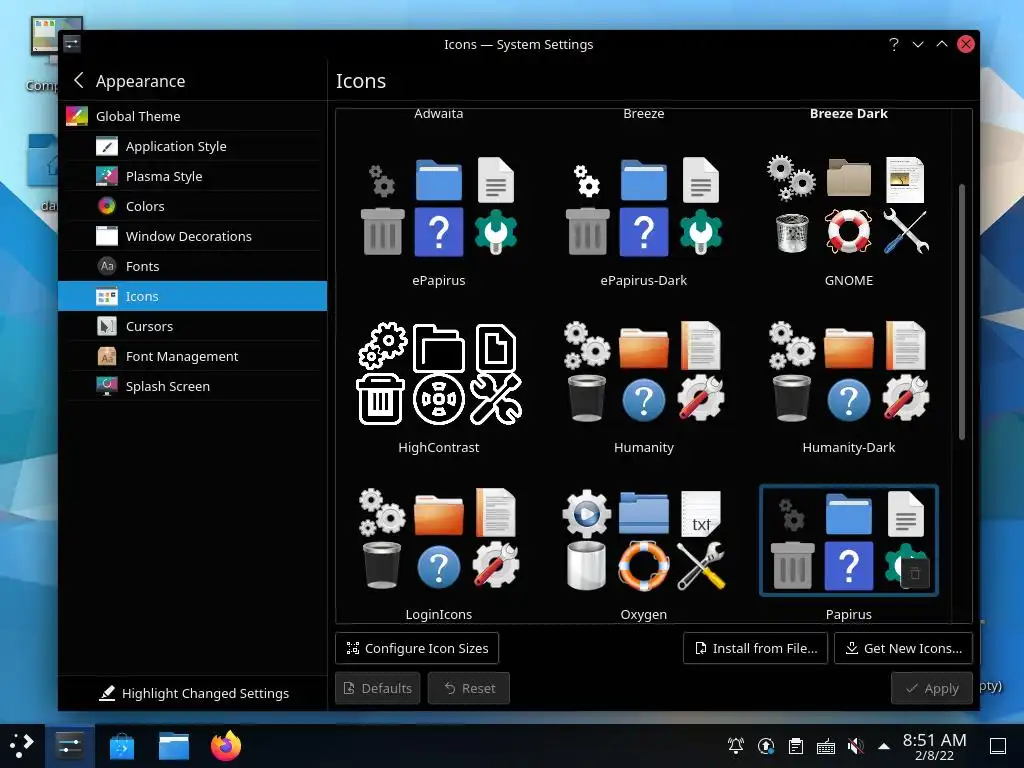This screenshot has width=1024, height=768.
Task: Open Discover store from taskbar
Action: (121, 746)
